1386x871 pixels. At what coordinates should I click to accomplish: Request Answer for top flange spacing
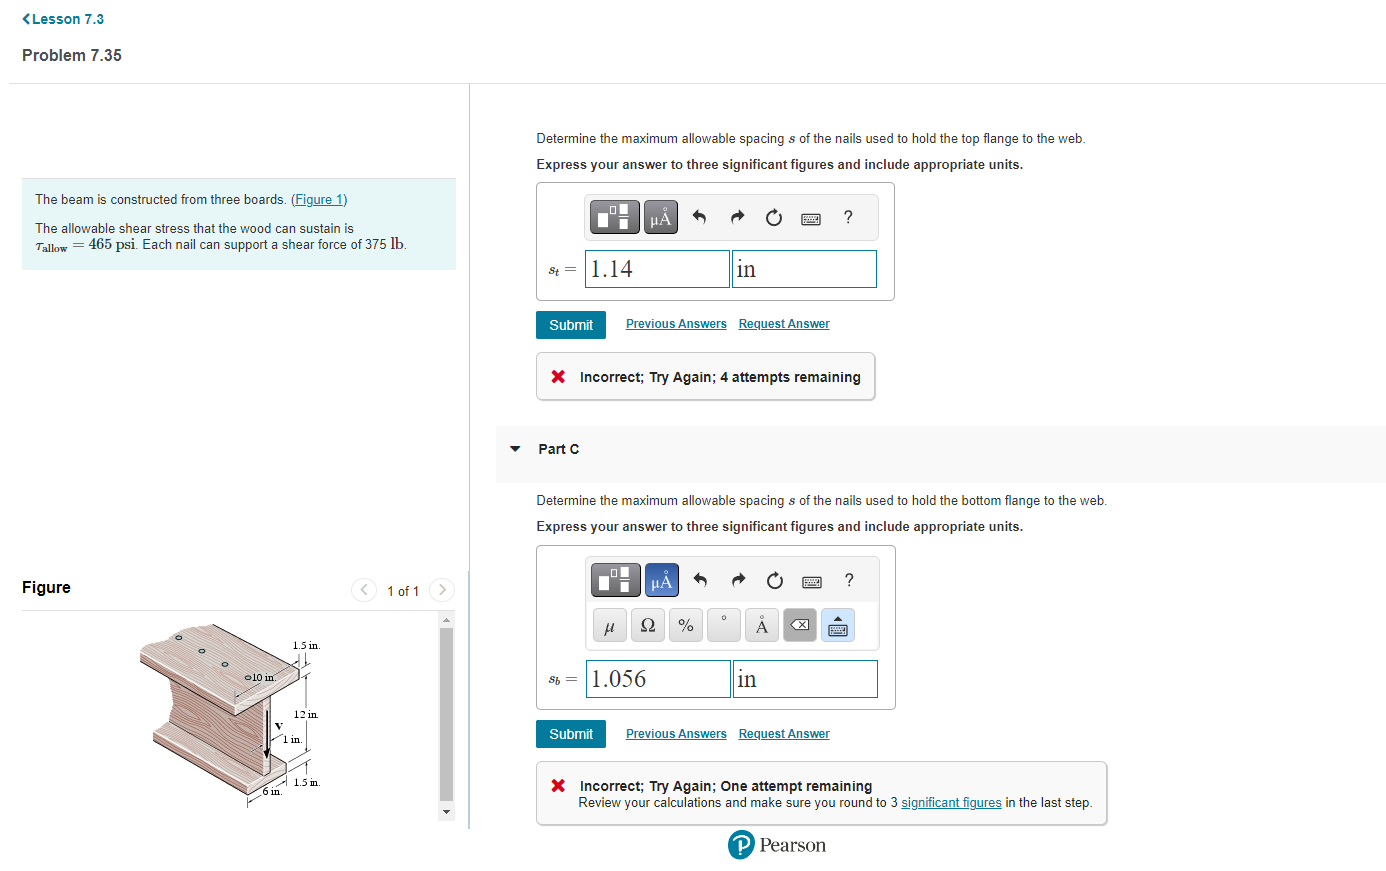[784, 324]
